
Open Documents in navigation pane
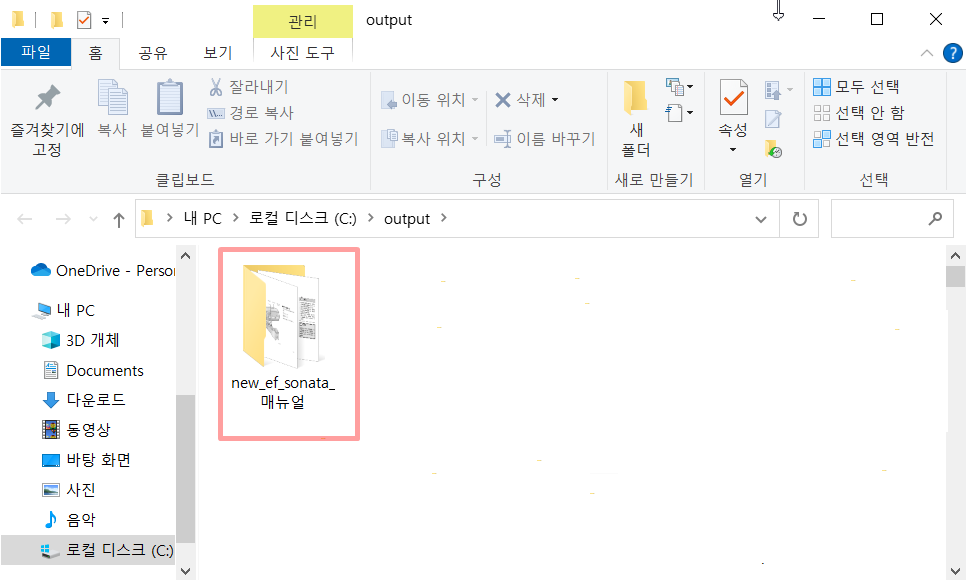pos(93,370)
